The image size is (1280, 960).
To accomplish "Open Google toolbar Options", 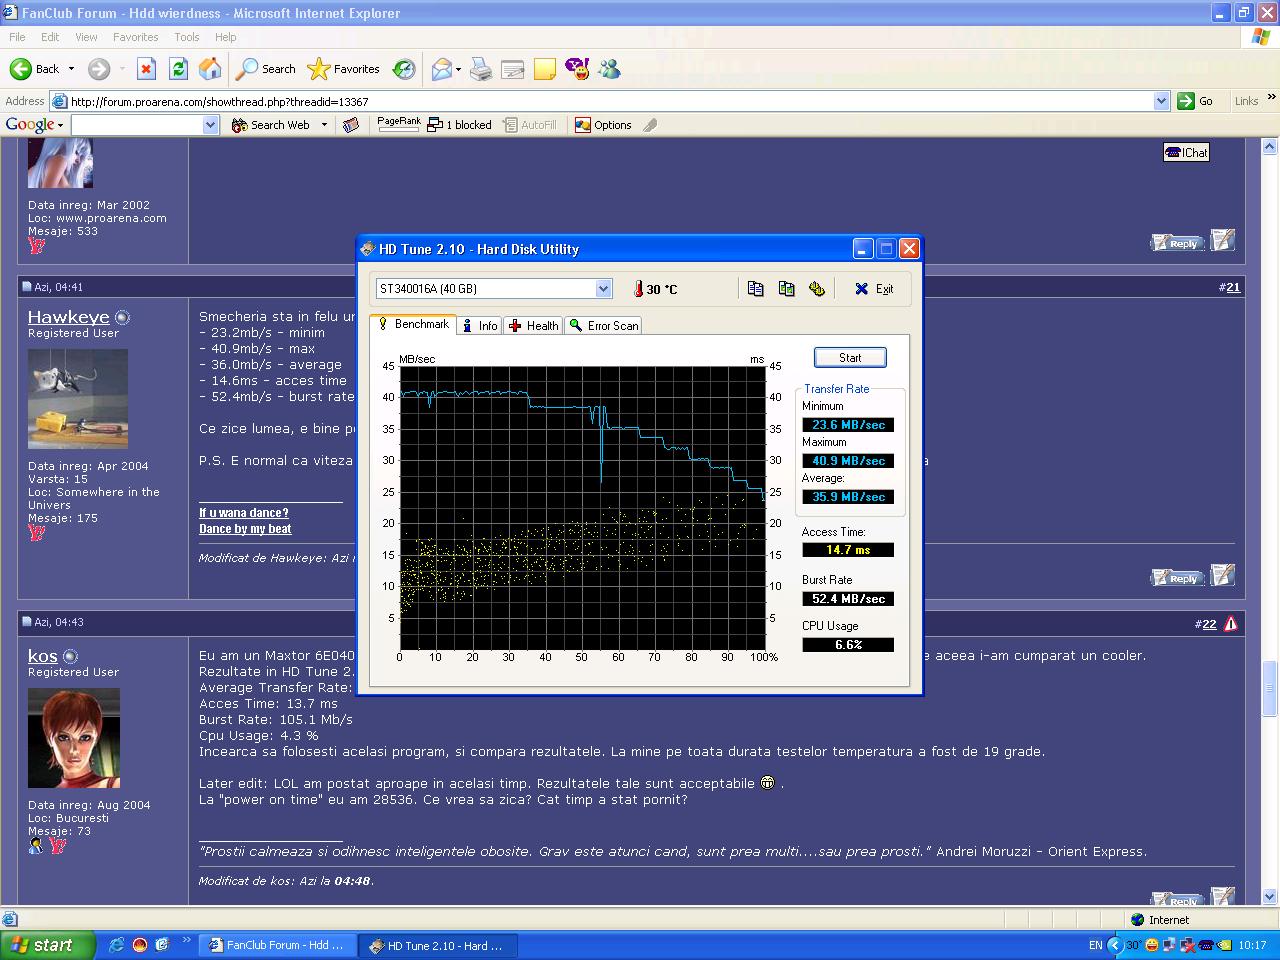I will pos(603,125).
